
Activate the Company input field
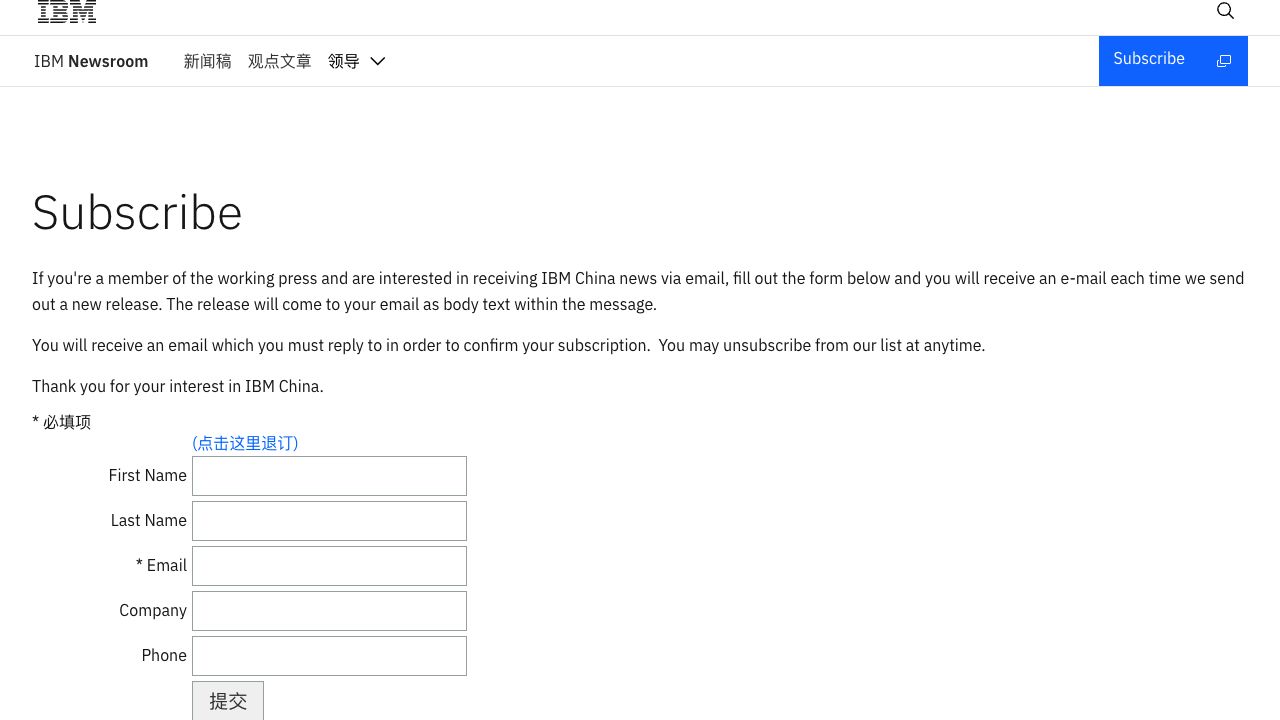click(329, 611)
